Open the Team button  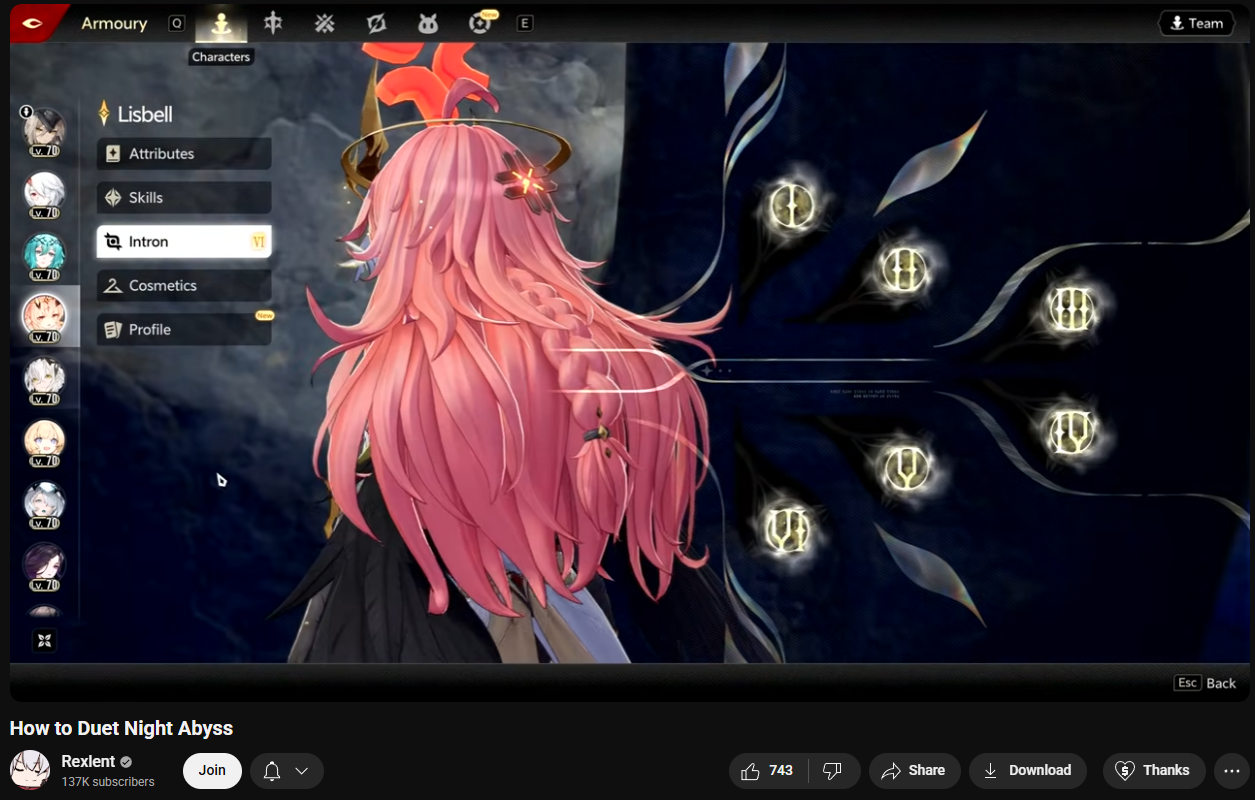tap(1196, 23)
